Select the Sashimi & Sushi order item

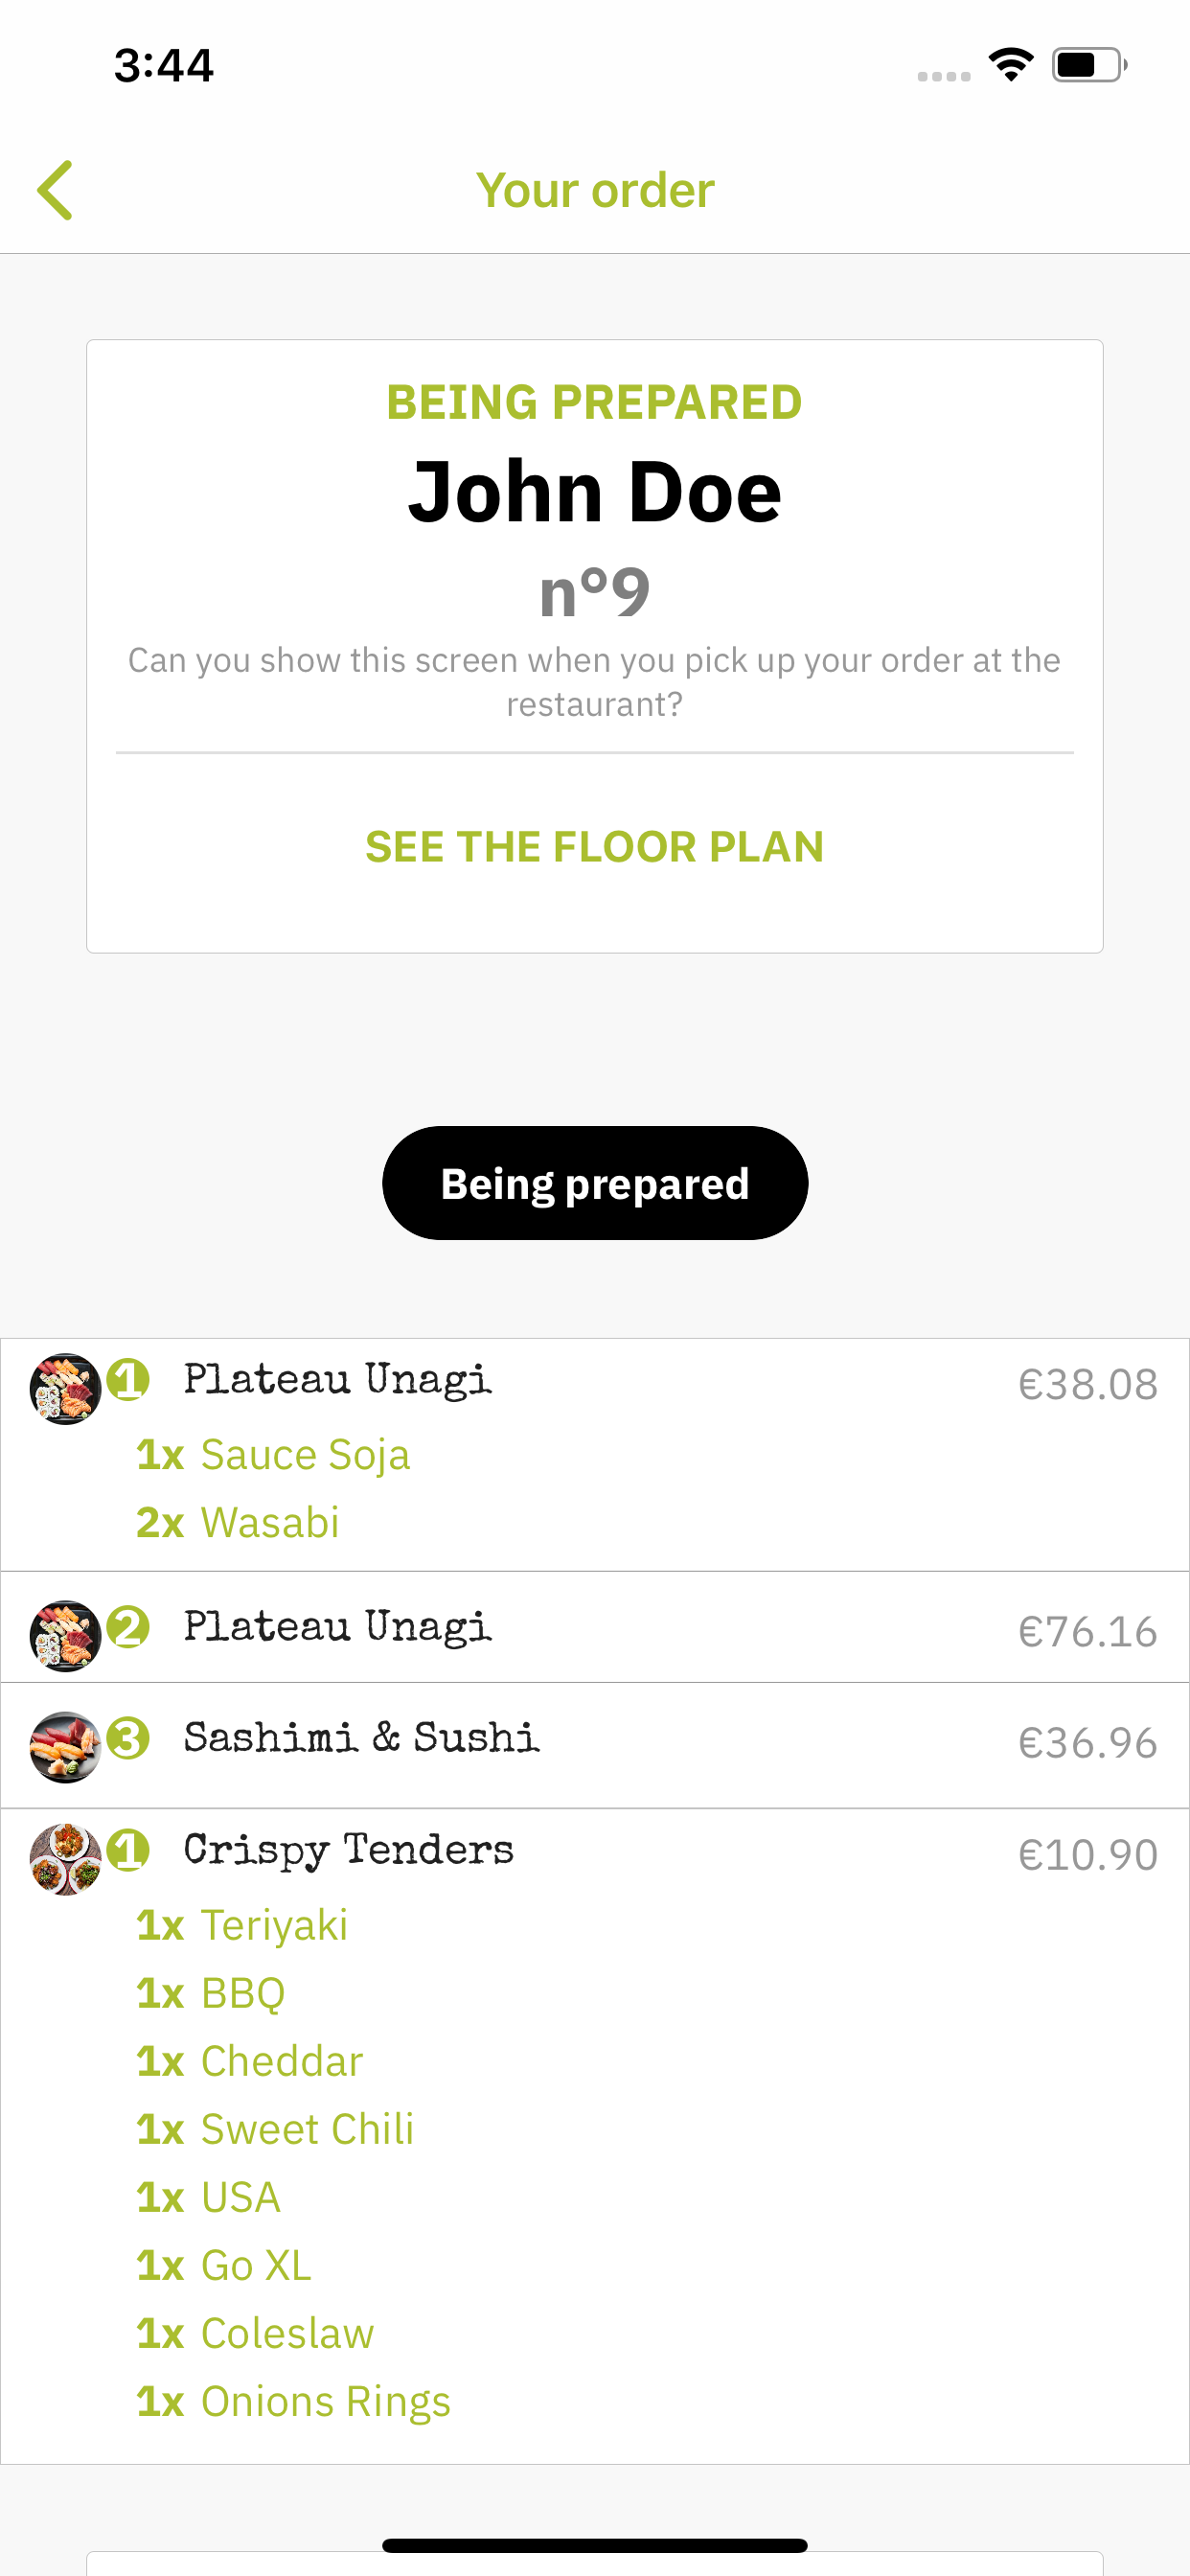click(361, 1738)
